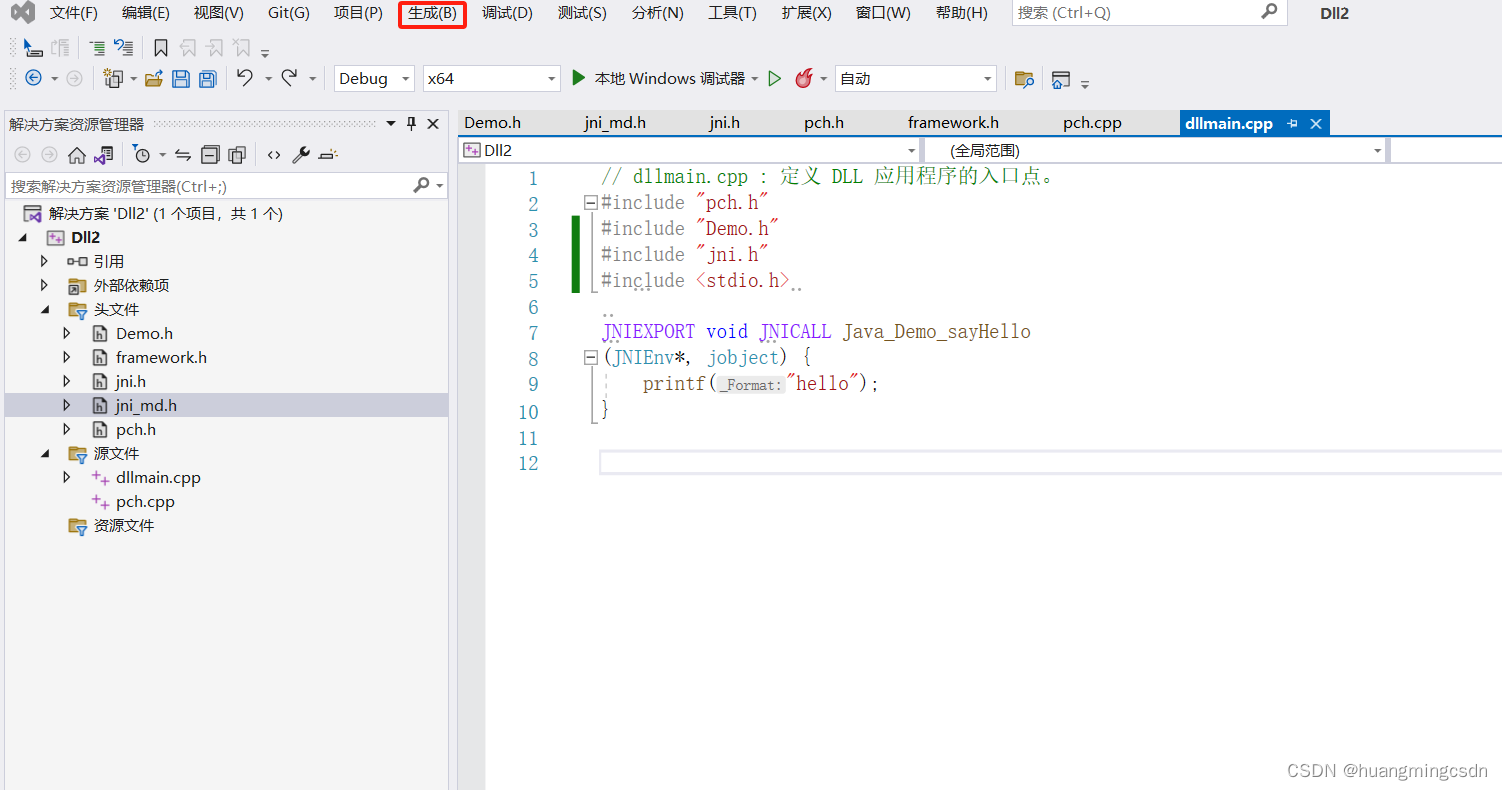Switch views with the Solution Explorer VS icon
This screenshot has width=1502, height=790.
(103, 155)
